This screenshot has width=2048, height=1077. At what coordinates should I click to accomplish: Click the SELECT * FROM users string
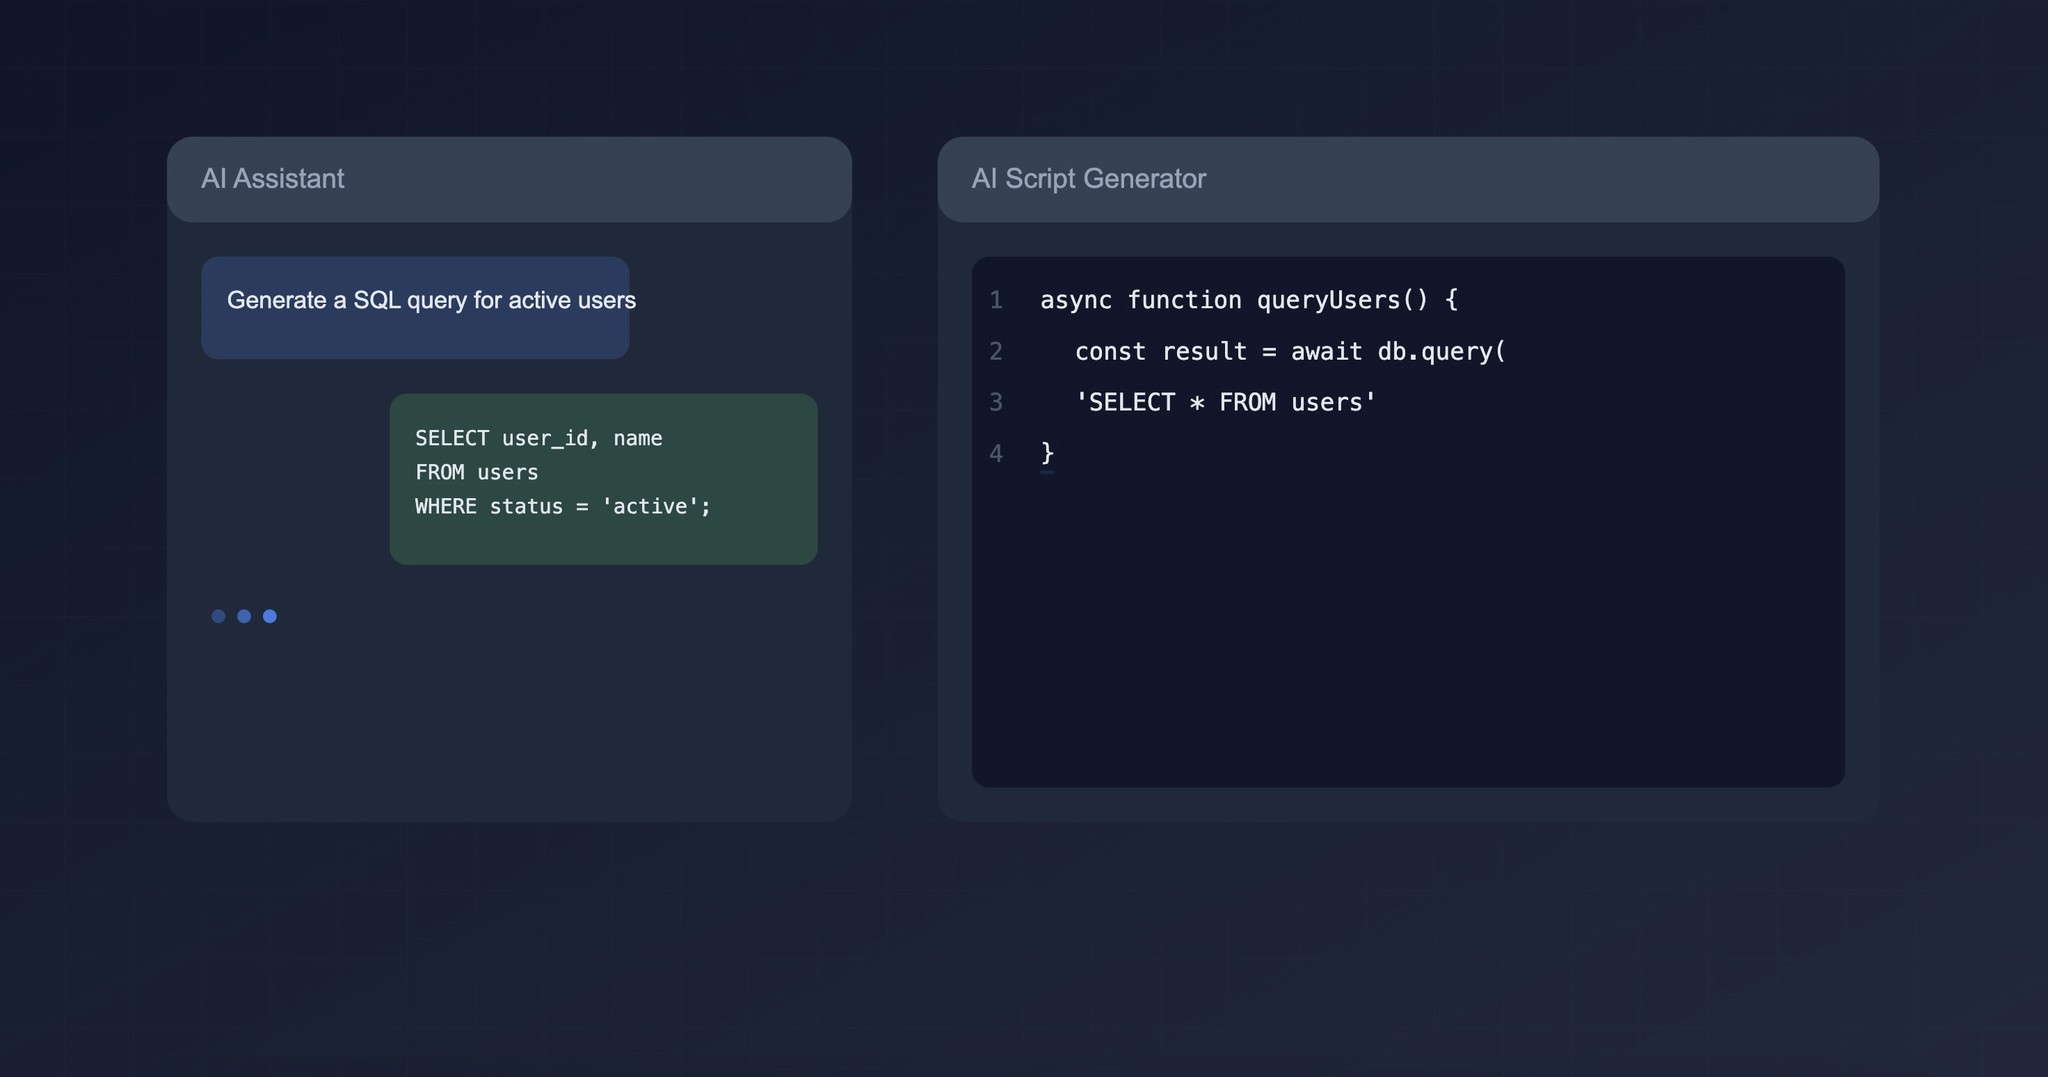1225,402
